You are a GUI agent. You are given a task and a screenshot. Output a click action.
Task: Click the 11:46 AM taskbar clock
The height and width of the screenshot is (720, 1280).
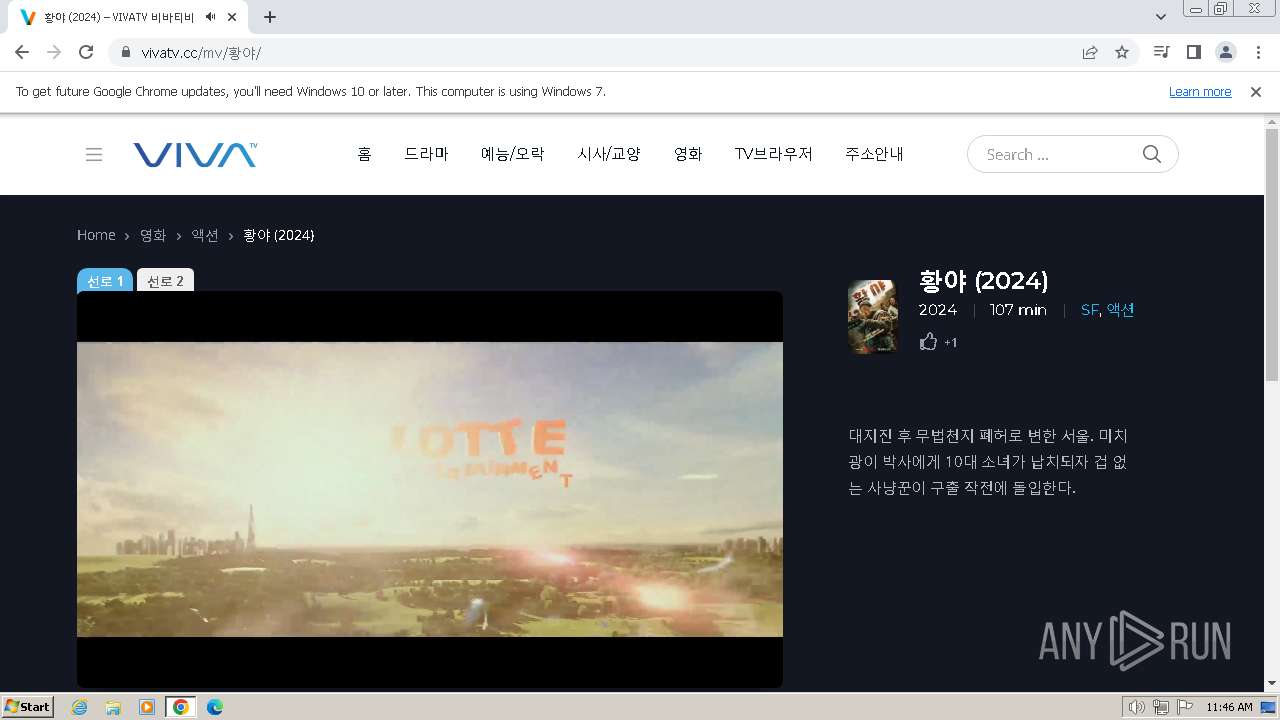pyautogui.click(x=1229, y=707)
